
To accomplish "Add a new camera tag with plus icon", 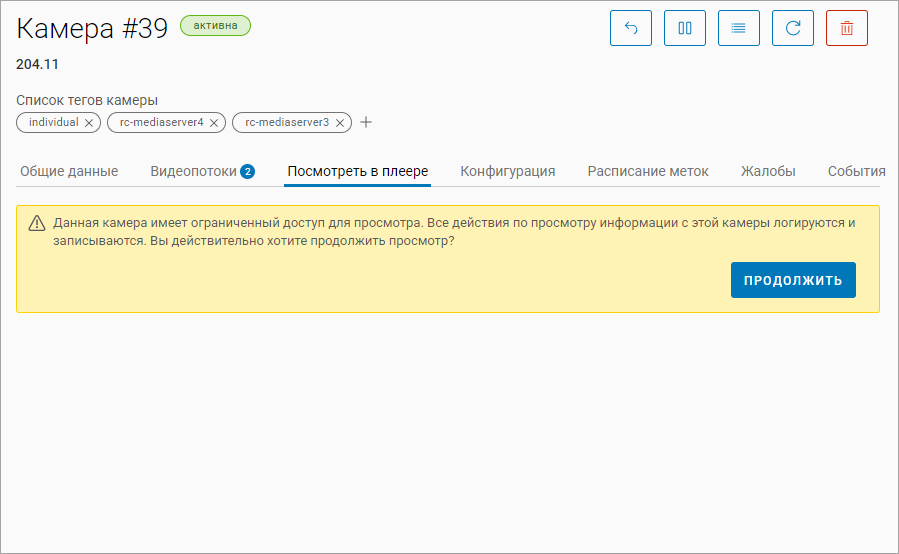I will pyautogui.click(x=366, y=122).
